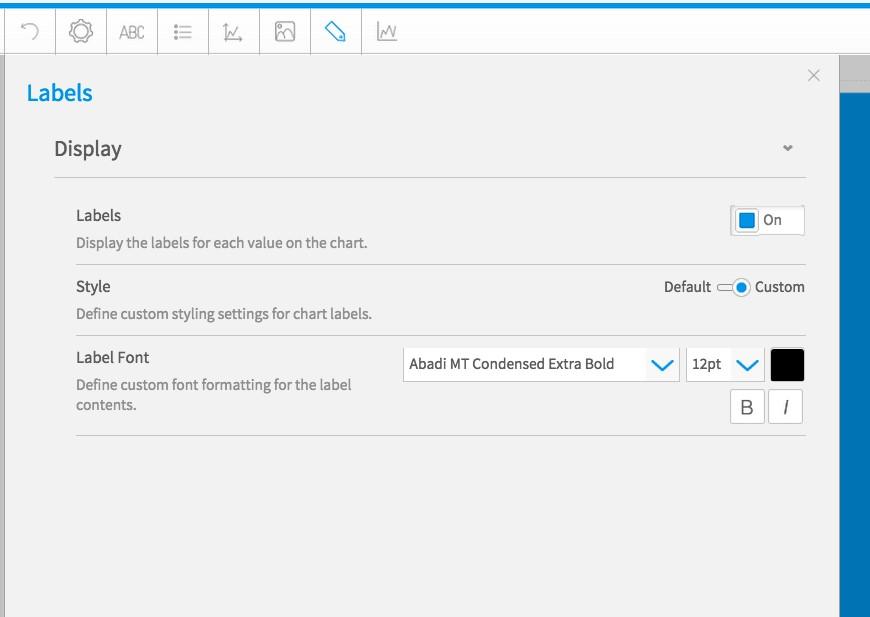The width and height of the screenshot is (870, 617).
Task: Open the gear settings icon
Action: [81, 32]
